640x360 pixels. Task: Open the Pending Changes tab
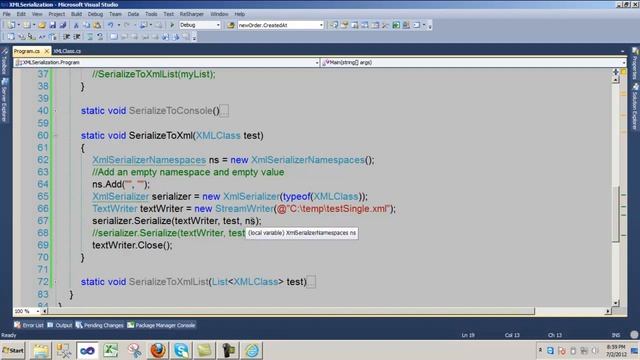click(x=100, y=325)
